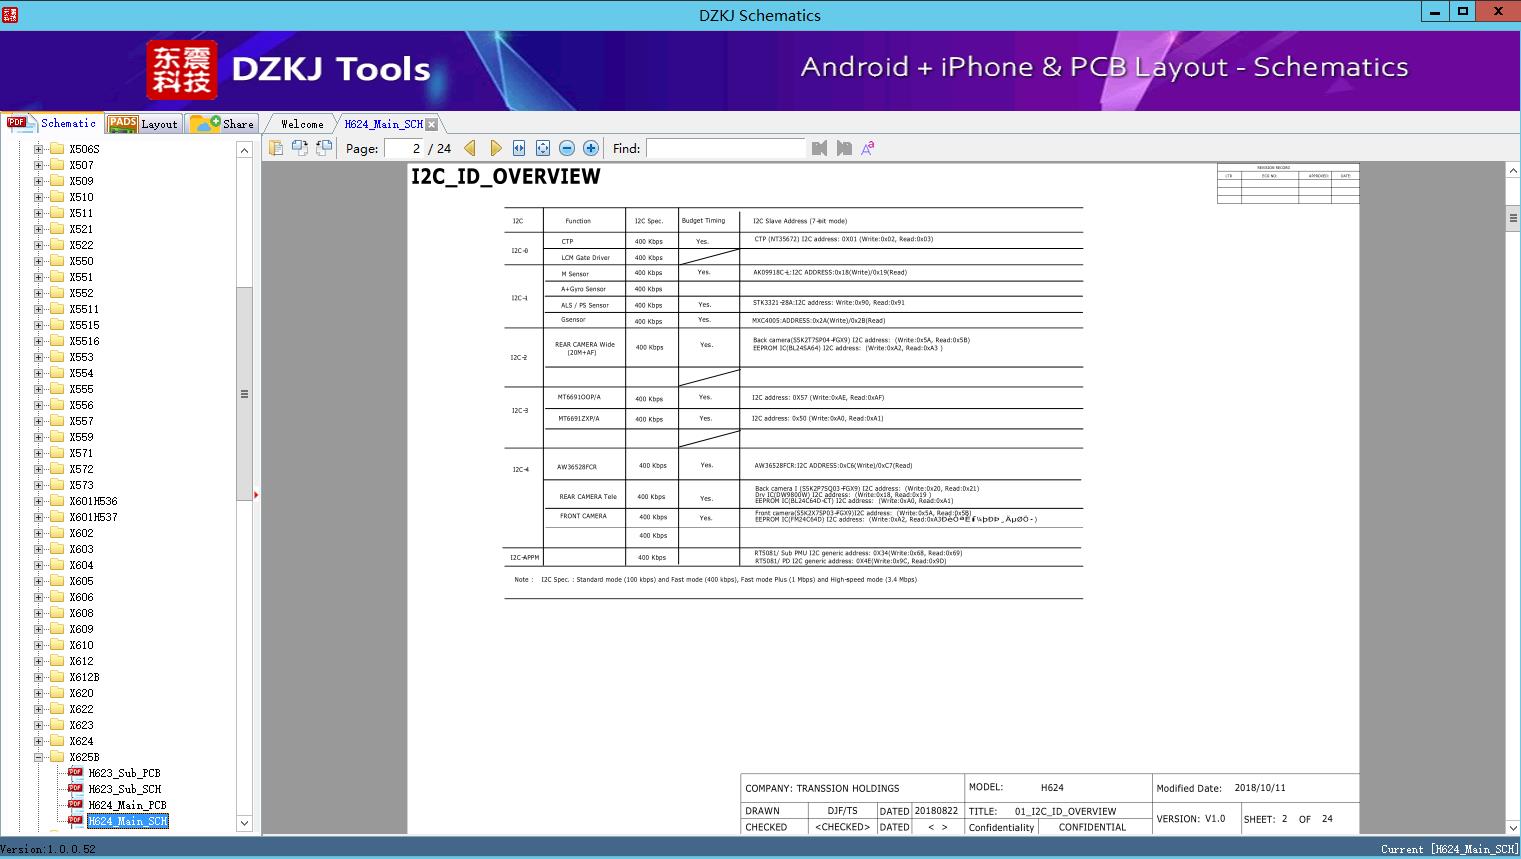Click the app icon in title bar
This screenshot has width=1521, height=859.
coord(10,14)
